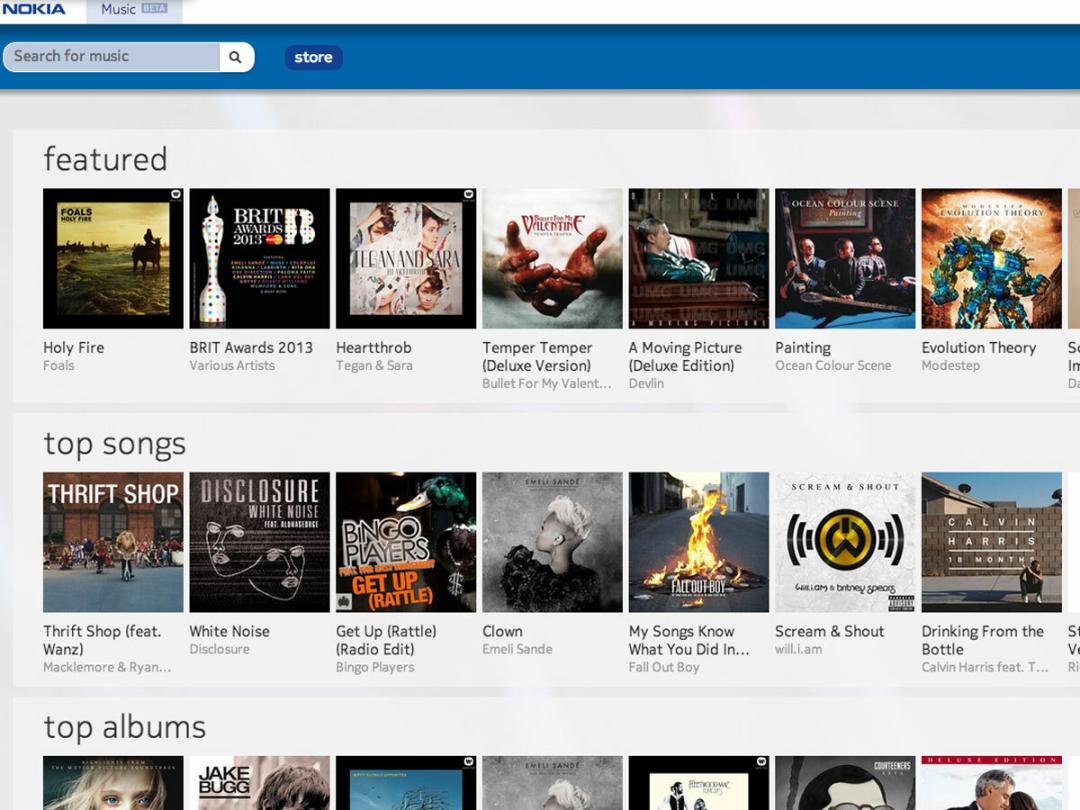Select the BRIT Awards 2013 album artwork

[x=259, y=258]
